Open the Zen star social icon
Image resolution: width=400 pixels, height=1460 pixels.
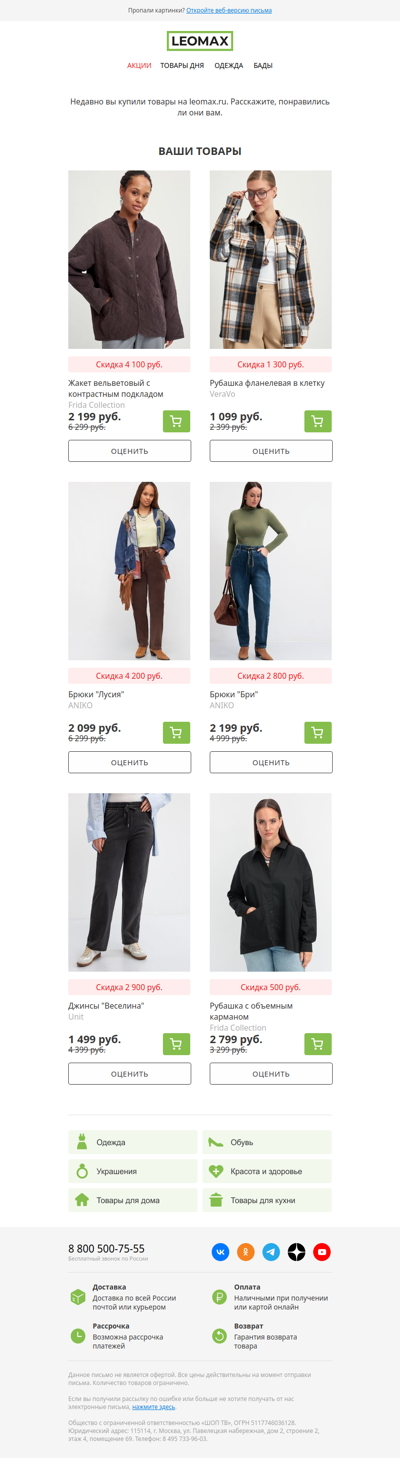point(296,1252)
